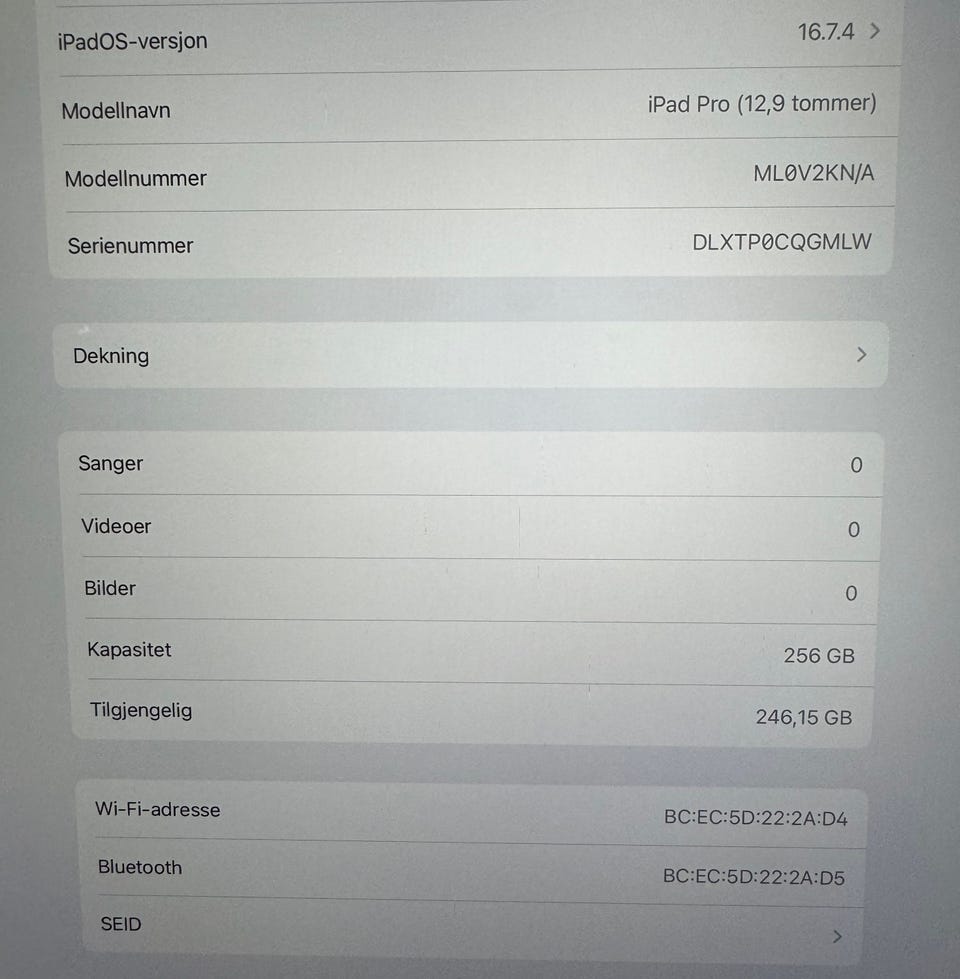
Task: Tap serial number DLXTP0CQGMLW
Action: pyautogui.click(x=781, y=242)
